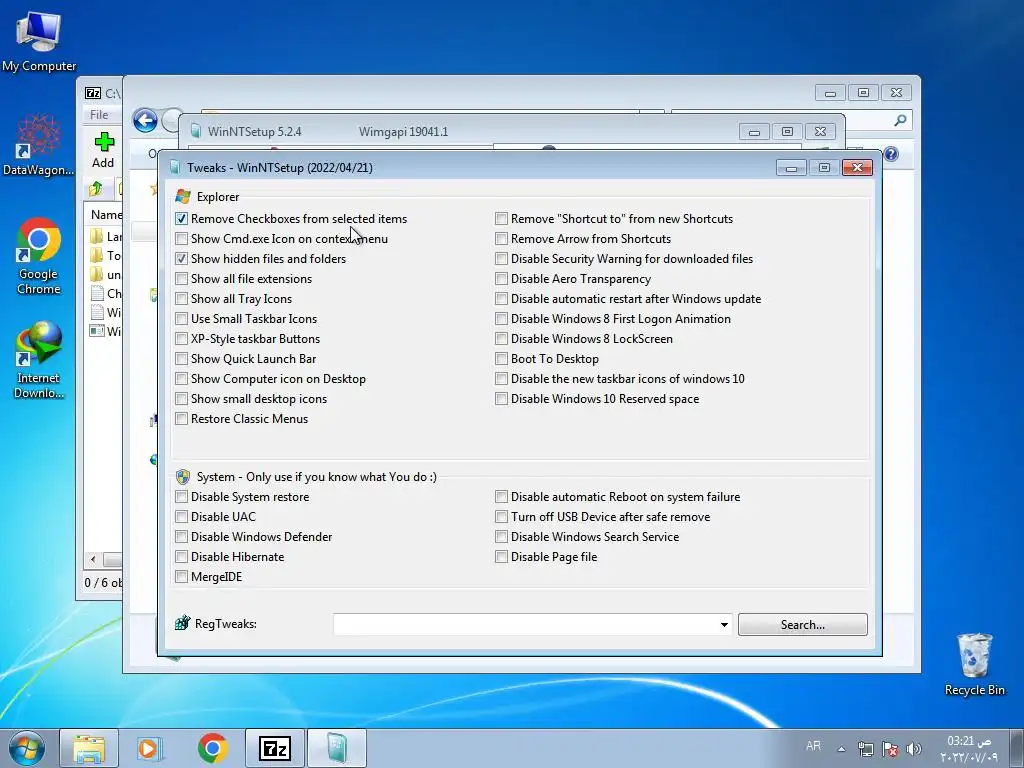Check Disable Page file
The width and height of the screenshot is (1024, 768).
tap(501, 557)
